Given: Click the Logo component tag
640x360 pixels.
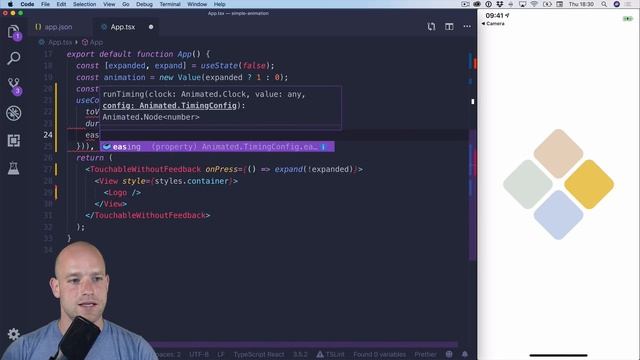Looking at the screenshot, I should (118, 193).
